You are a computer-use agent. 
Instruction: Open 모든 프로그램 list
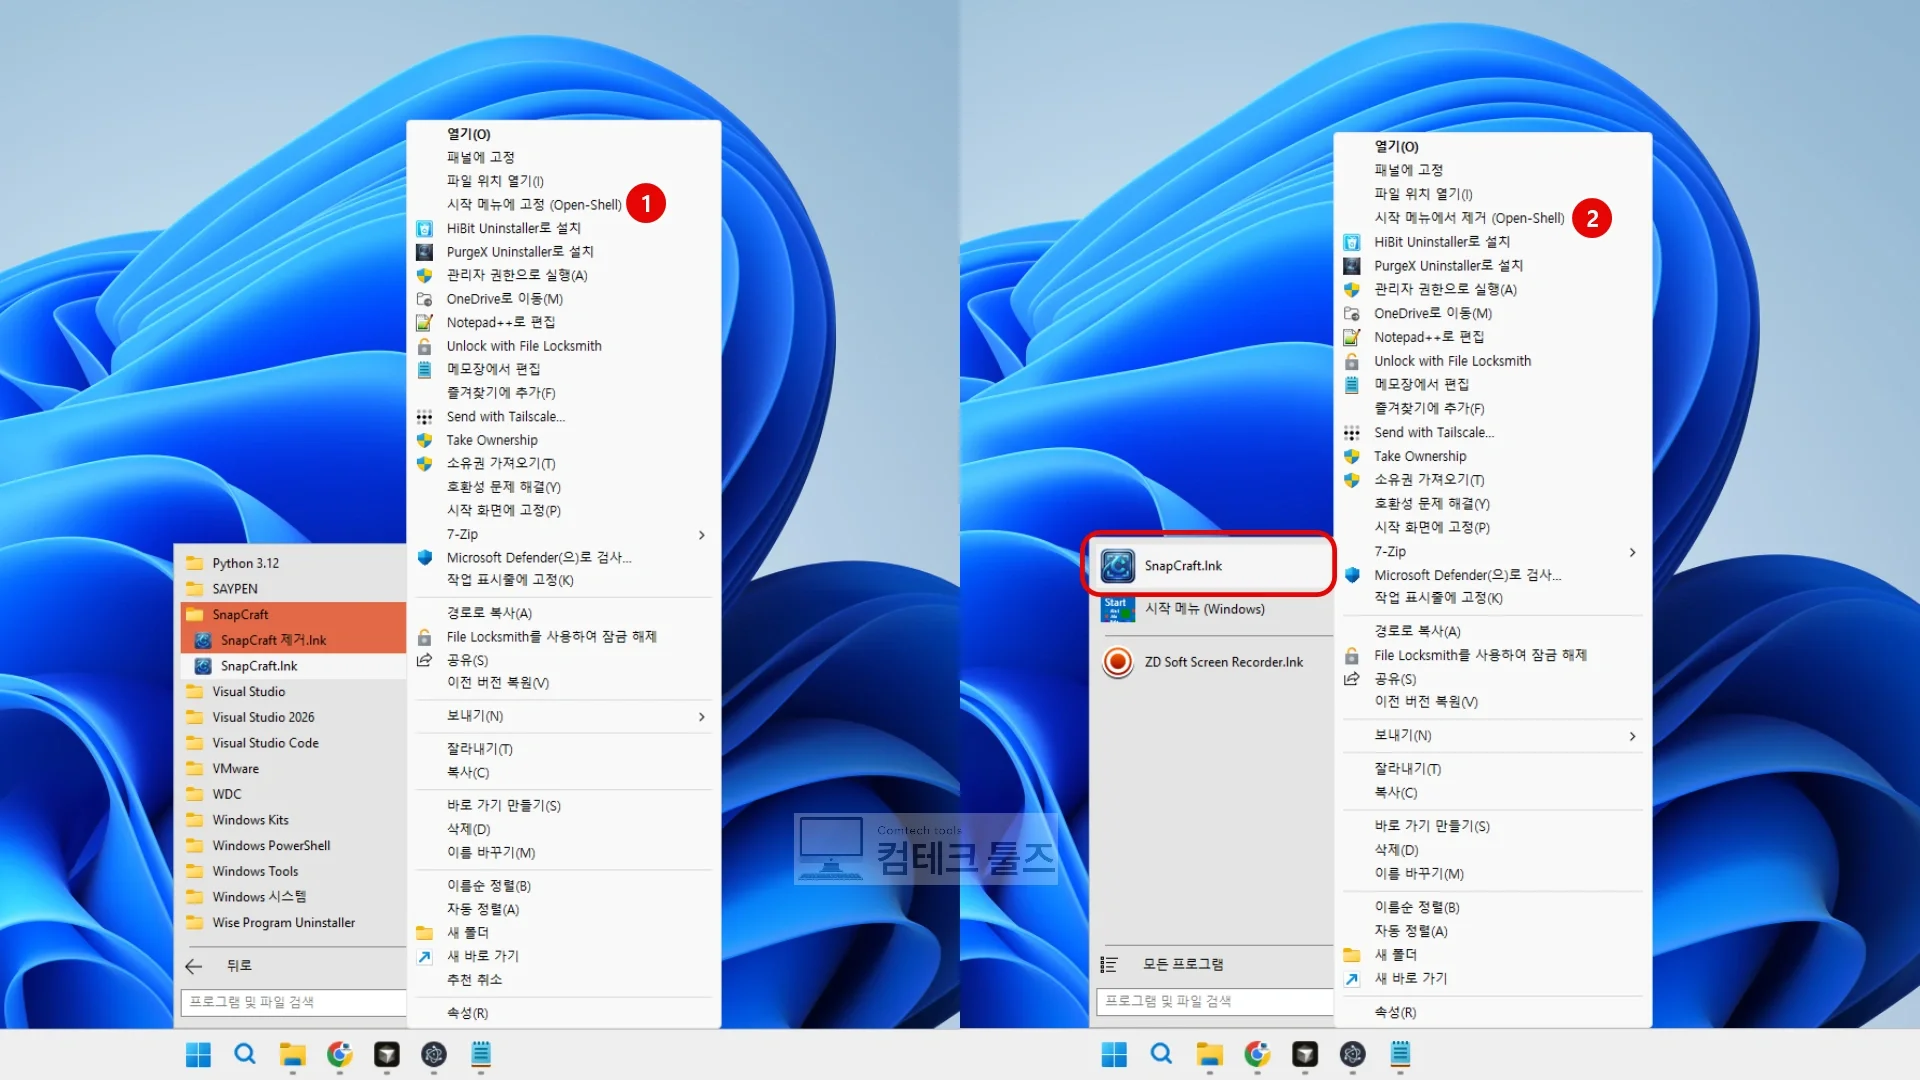1215,964
